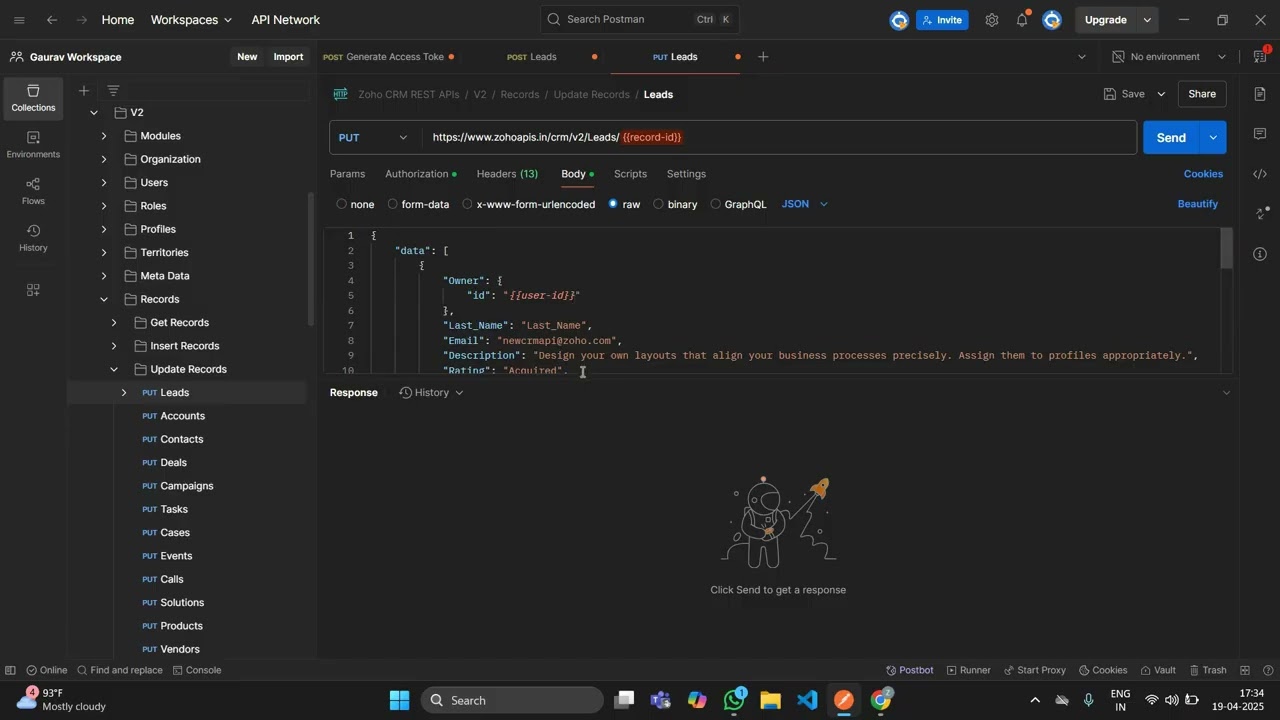Open the comments icon in right sidebar
Screen dimensions: 1280x720
pyautogui.click(x=1260, y=134)
